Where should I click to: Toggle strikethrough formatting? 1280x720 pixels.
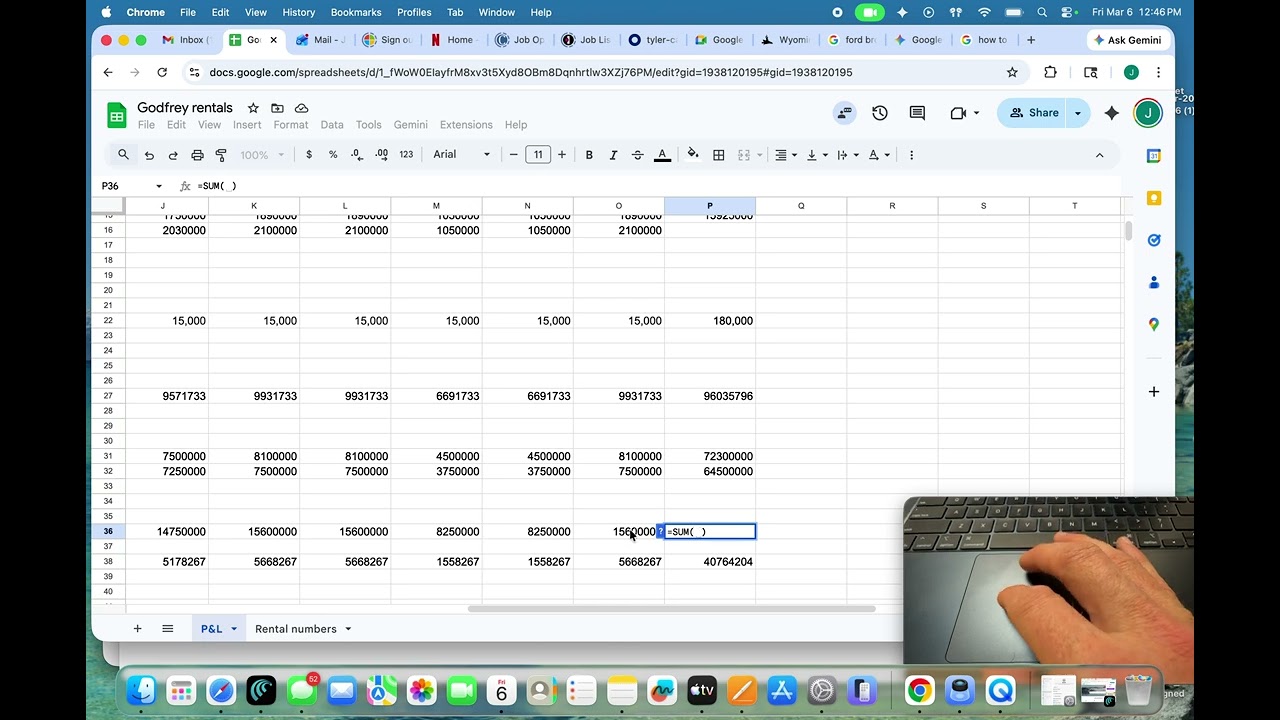point(637,155)
